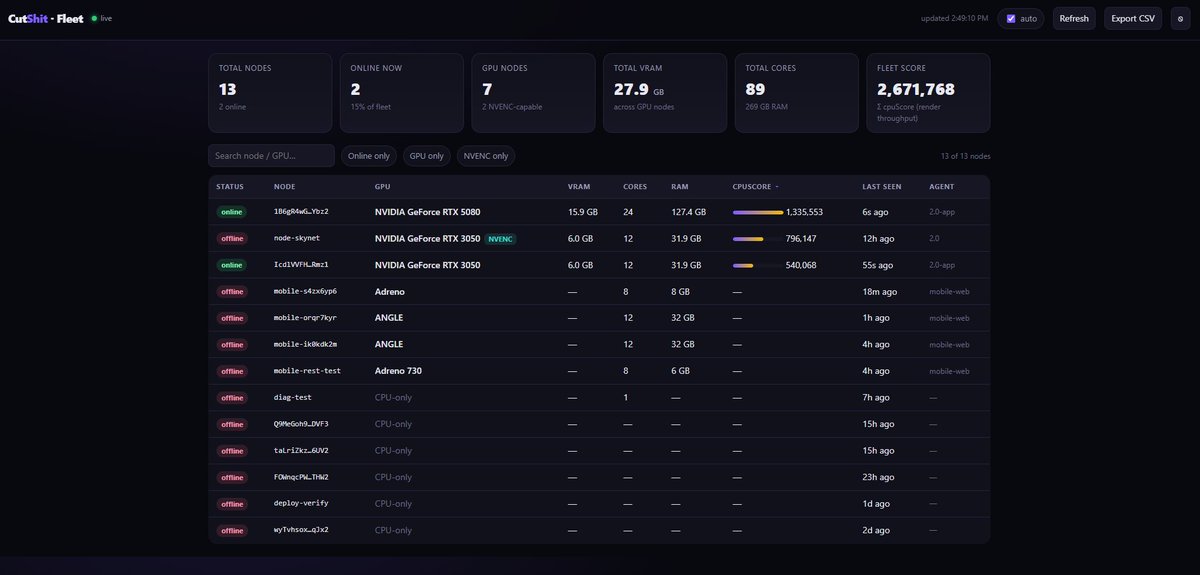This screenshot has height=575, width=1200.
Task: Select node name deploy-verify
Action: tap(301, 504)
